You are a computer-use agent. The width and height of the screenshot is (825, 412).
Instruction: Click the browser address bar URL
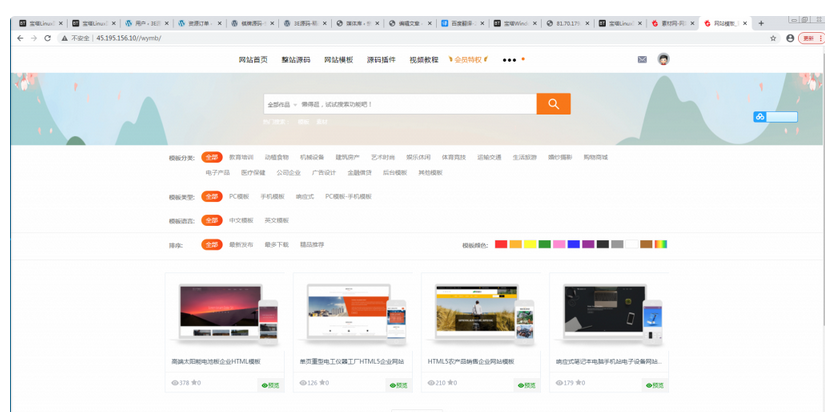129,38
